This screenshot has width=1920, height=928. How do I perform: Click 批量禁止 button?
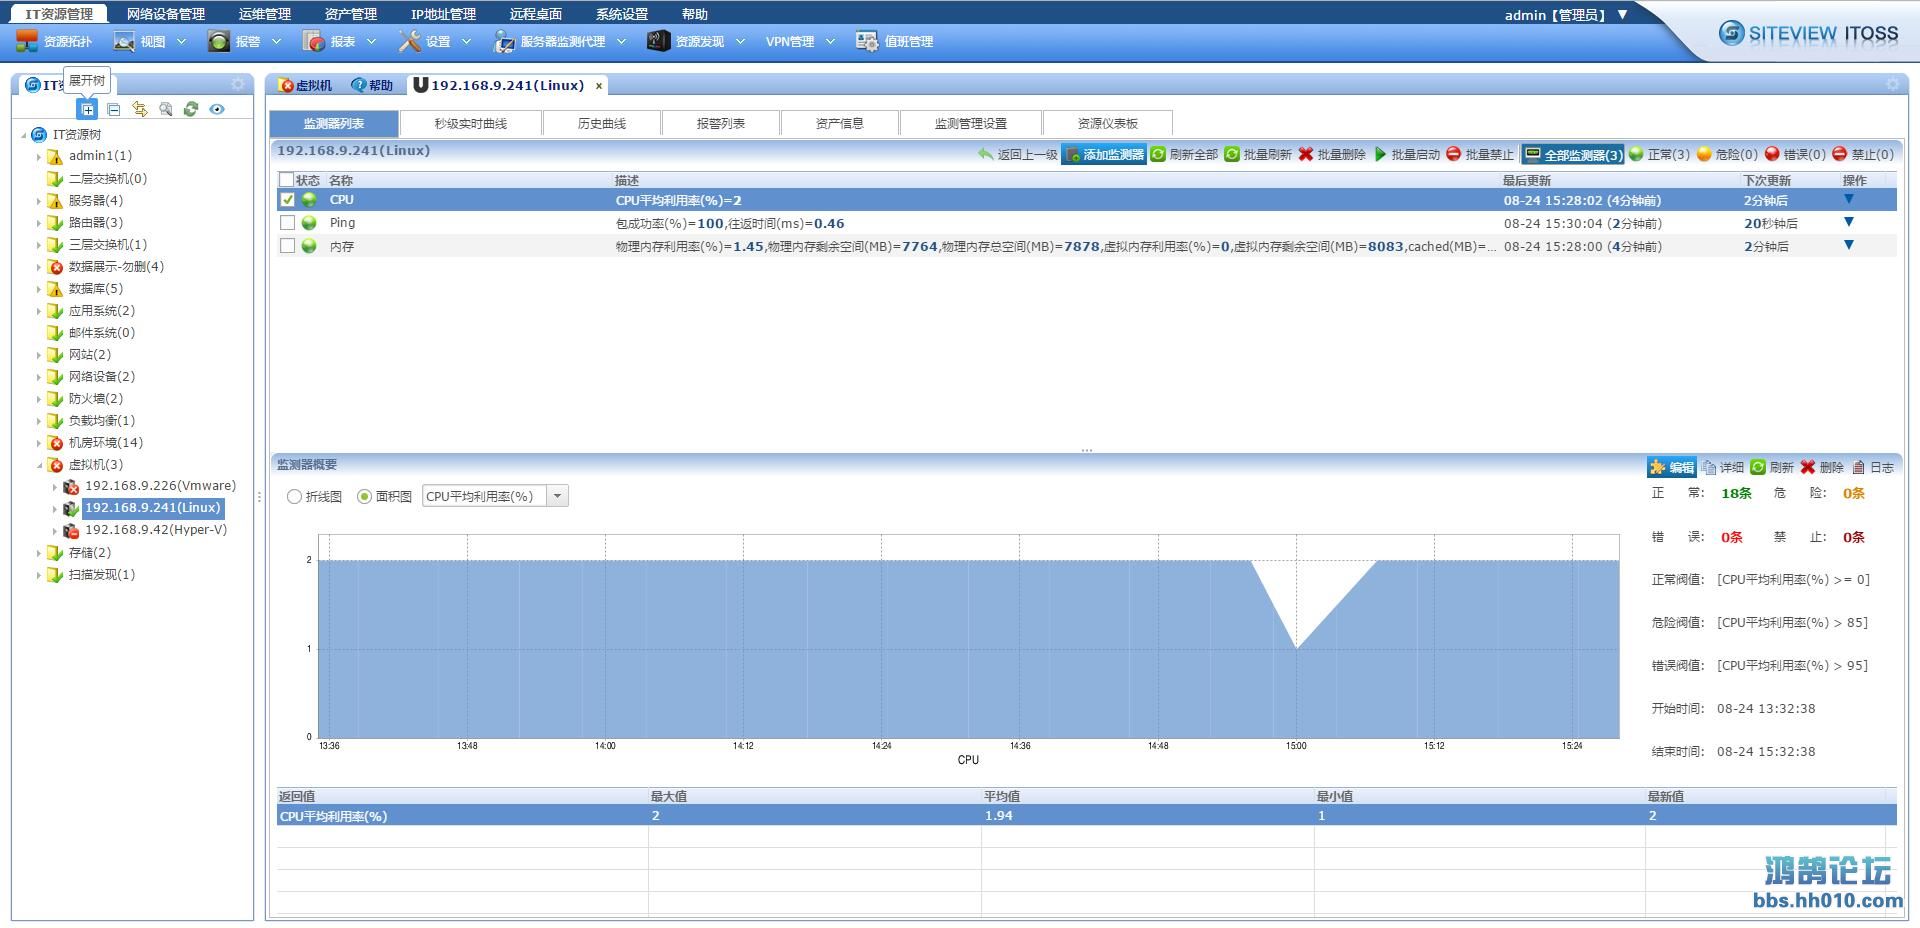click(x=1480, y=154)
